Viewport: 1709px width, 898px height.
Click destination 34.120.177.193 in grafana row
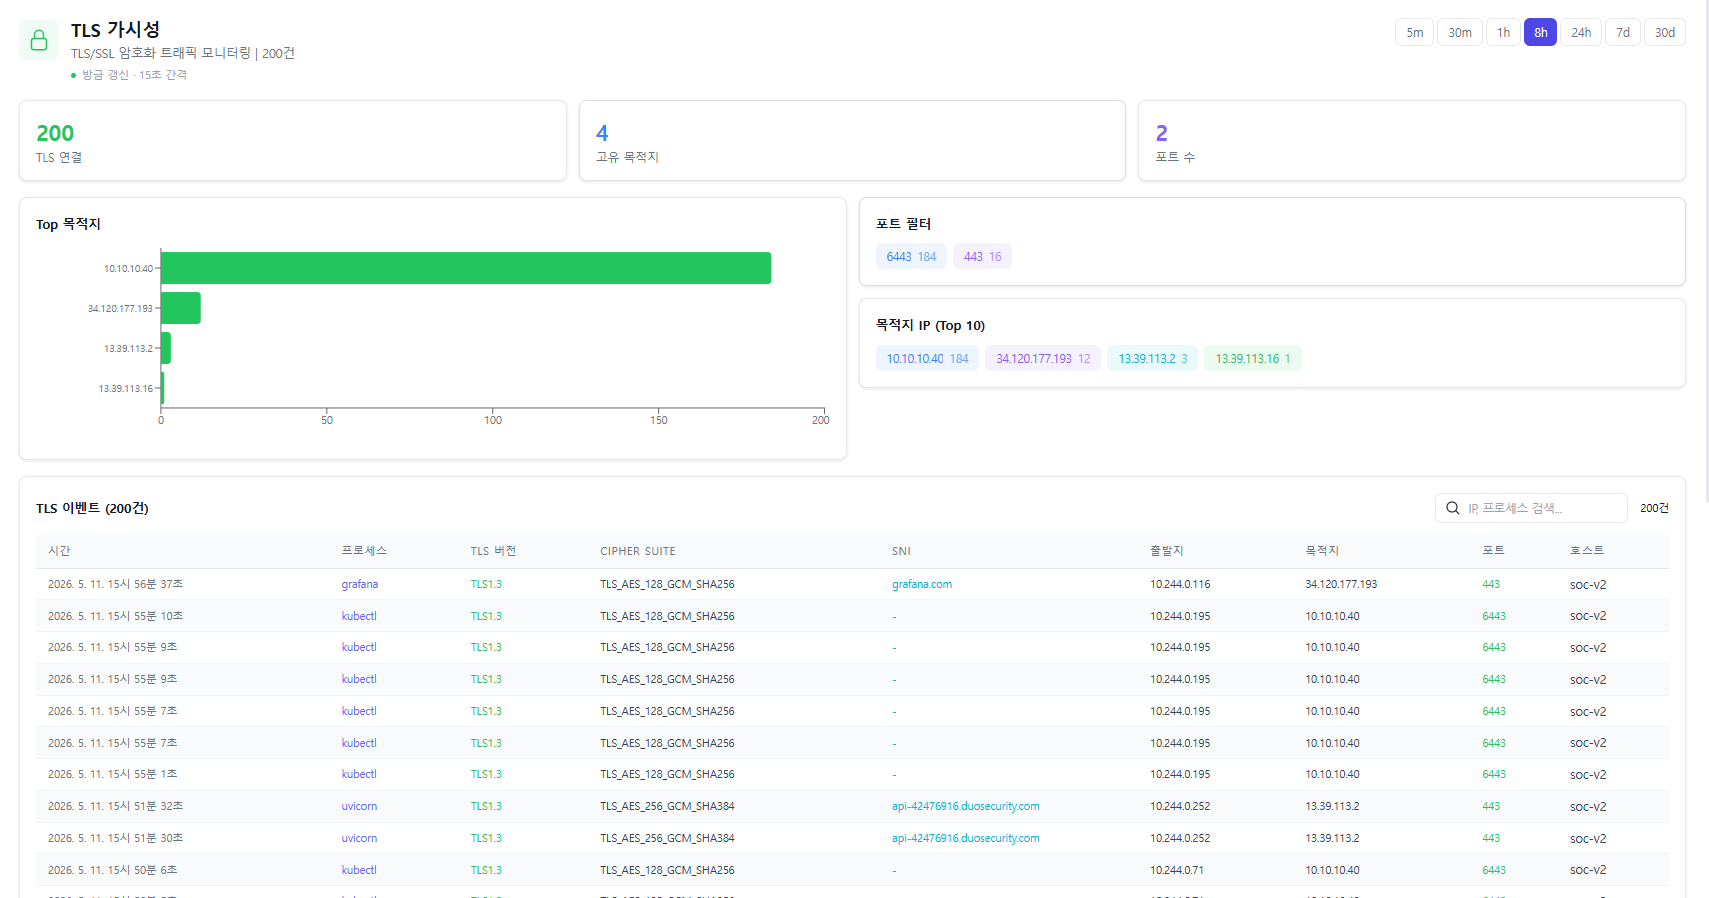(1341, 584)
